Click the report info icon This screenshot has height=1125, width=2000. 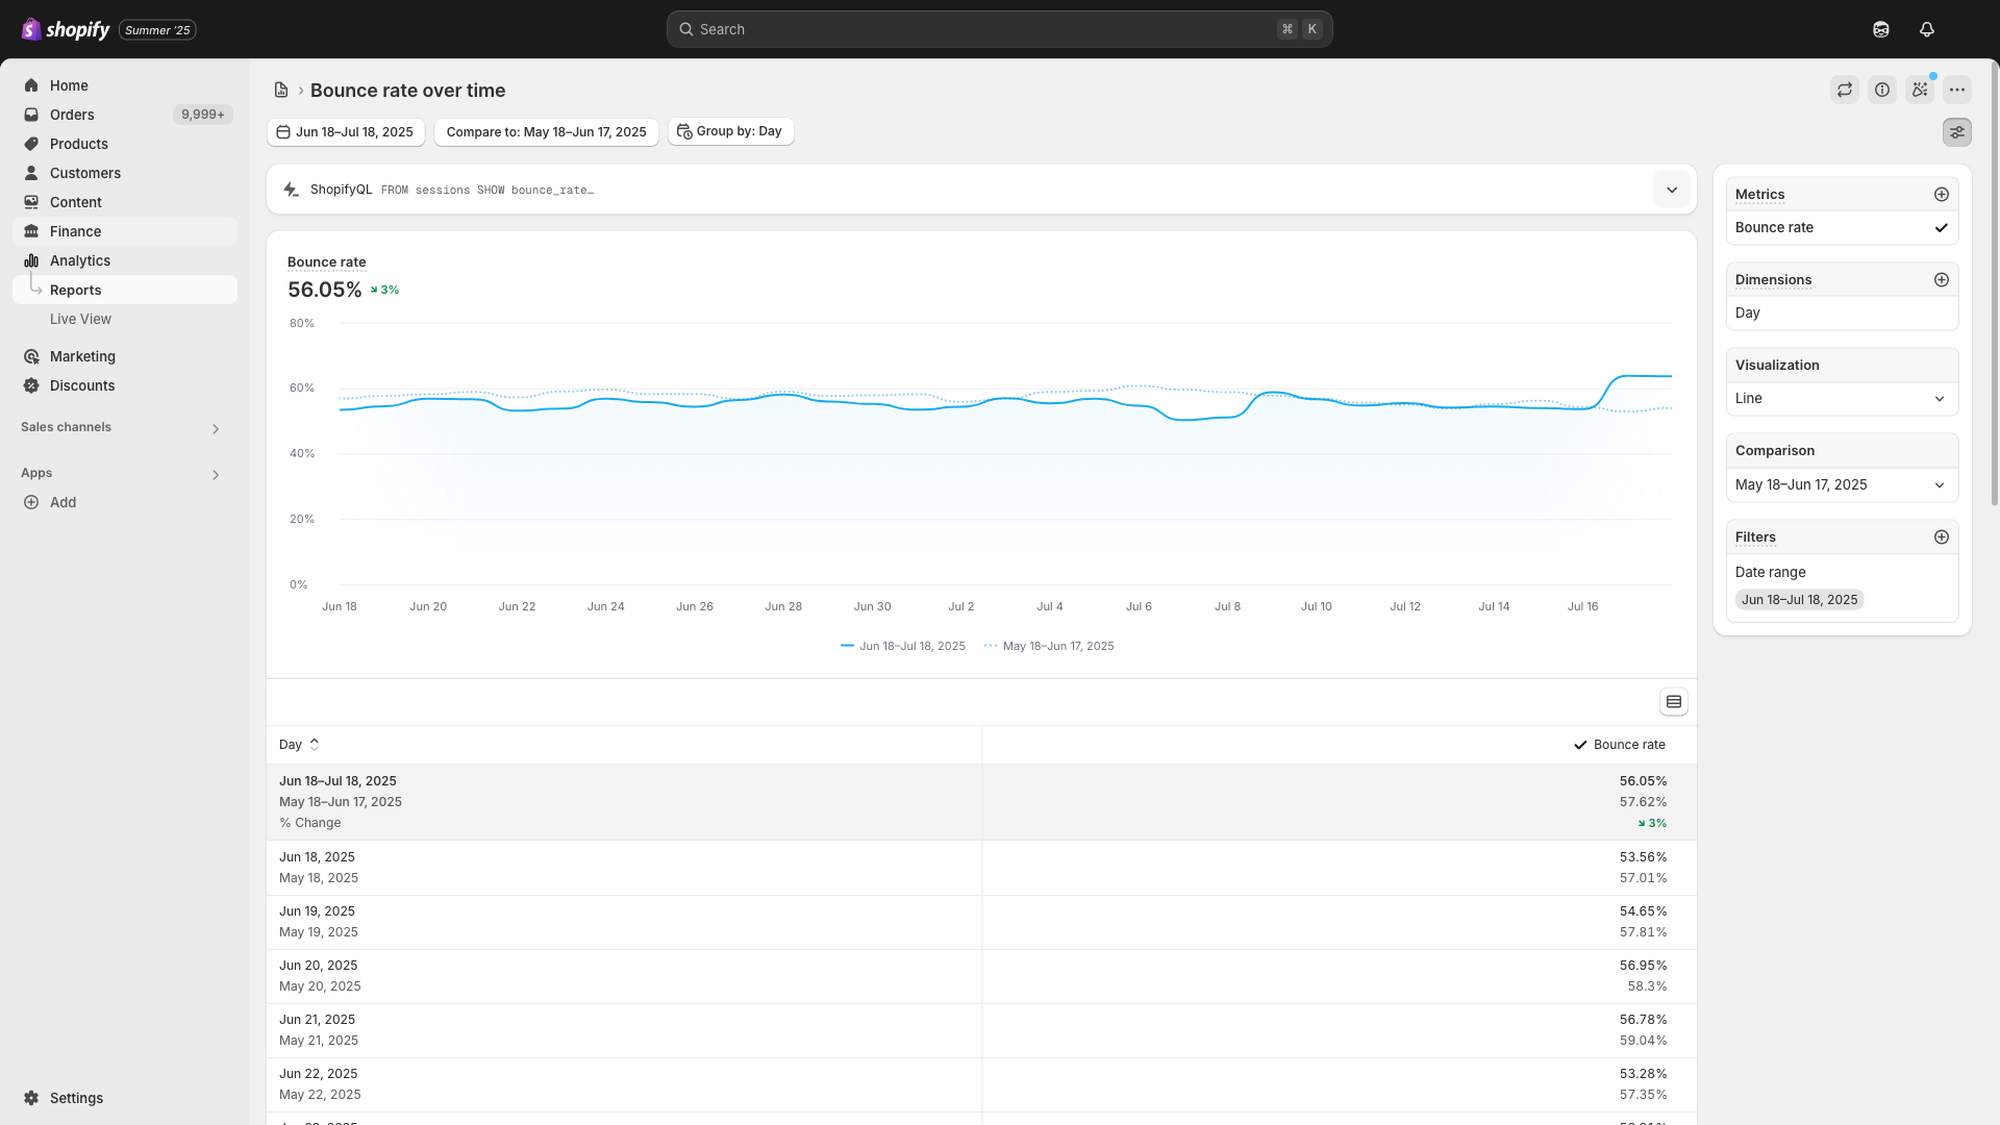(1882, 90)
